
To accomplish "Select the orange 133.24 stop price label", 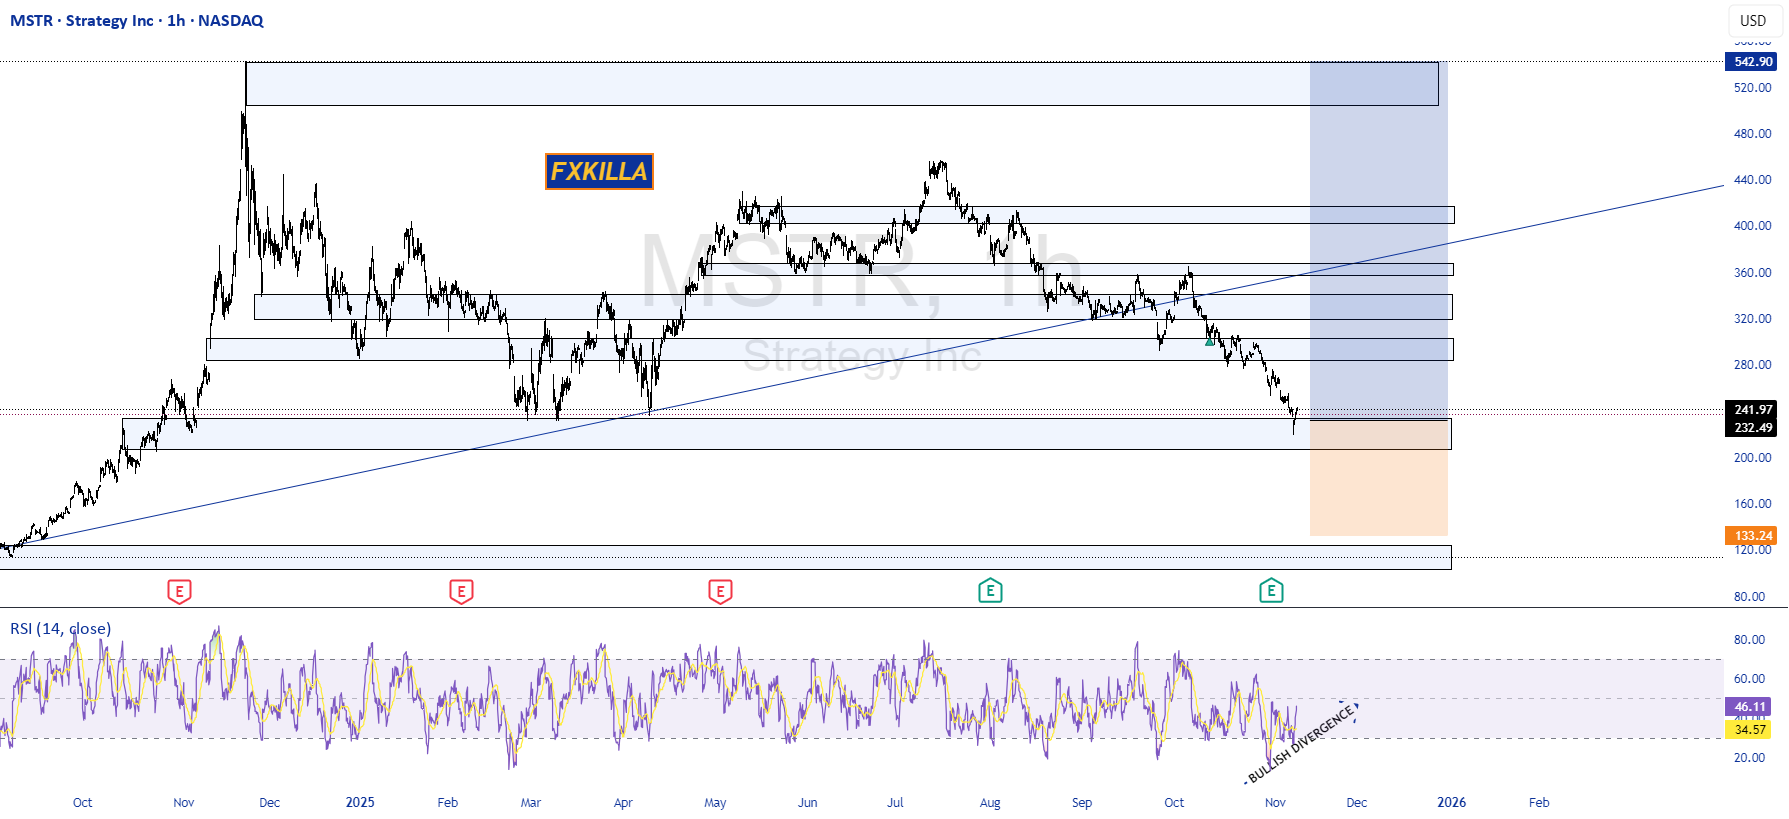I will click(1751, 536).
